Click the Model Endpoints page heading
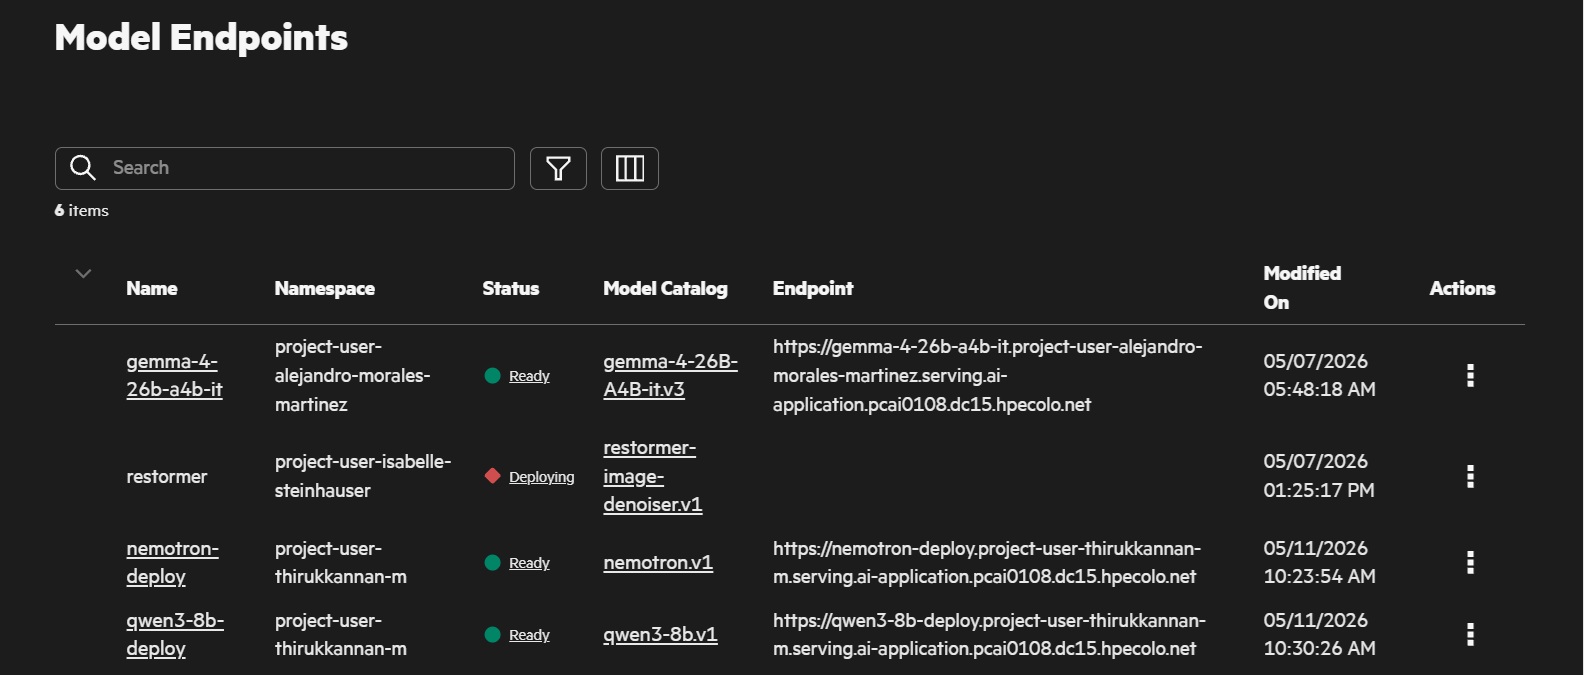The width and height of the screenshot is (1584, 675). coord(201,38)
